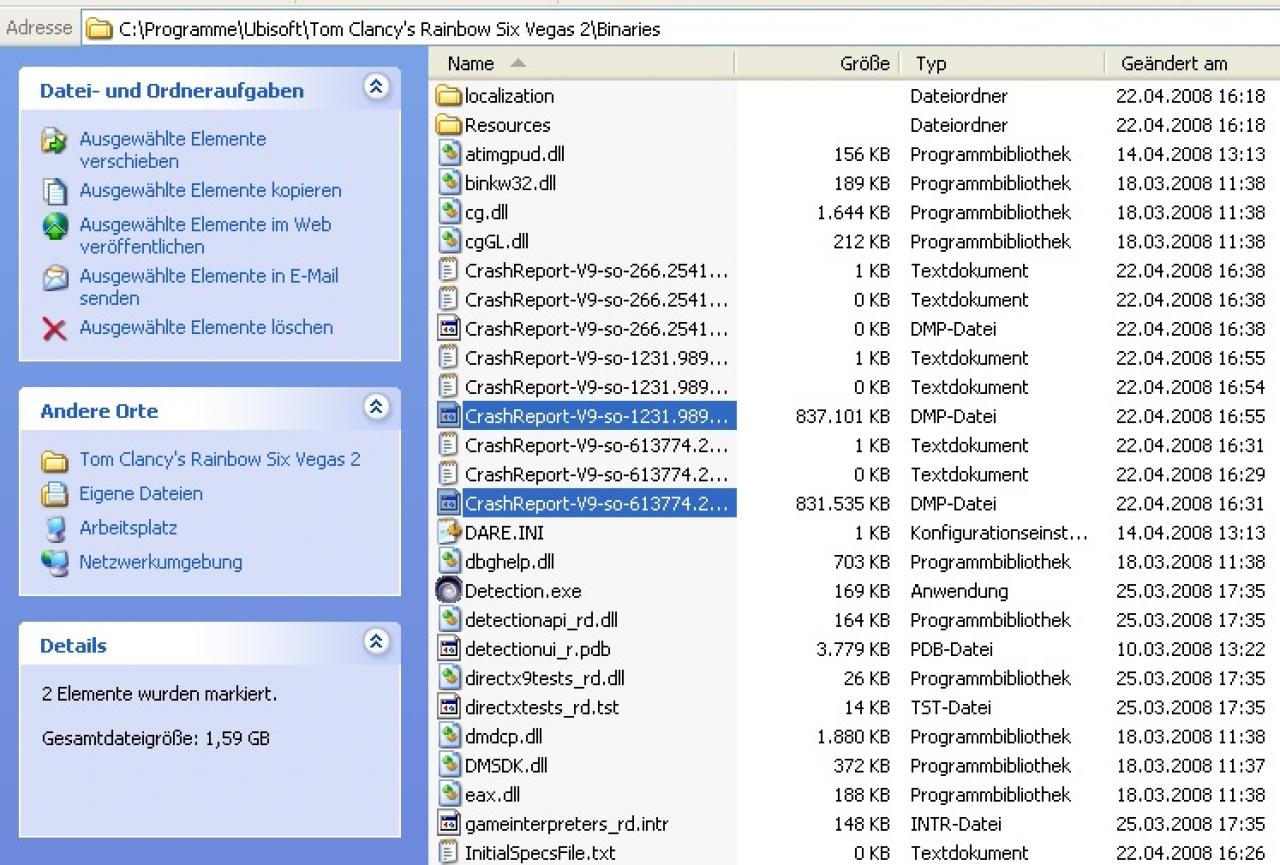The image size is (1280, 865).
Task: Click Ausgewählte Elemente im Web veröffentlichen
Action: 205,235
